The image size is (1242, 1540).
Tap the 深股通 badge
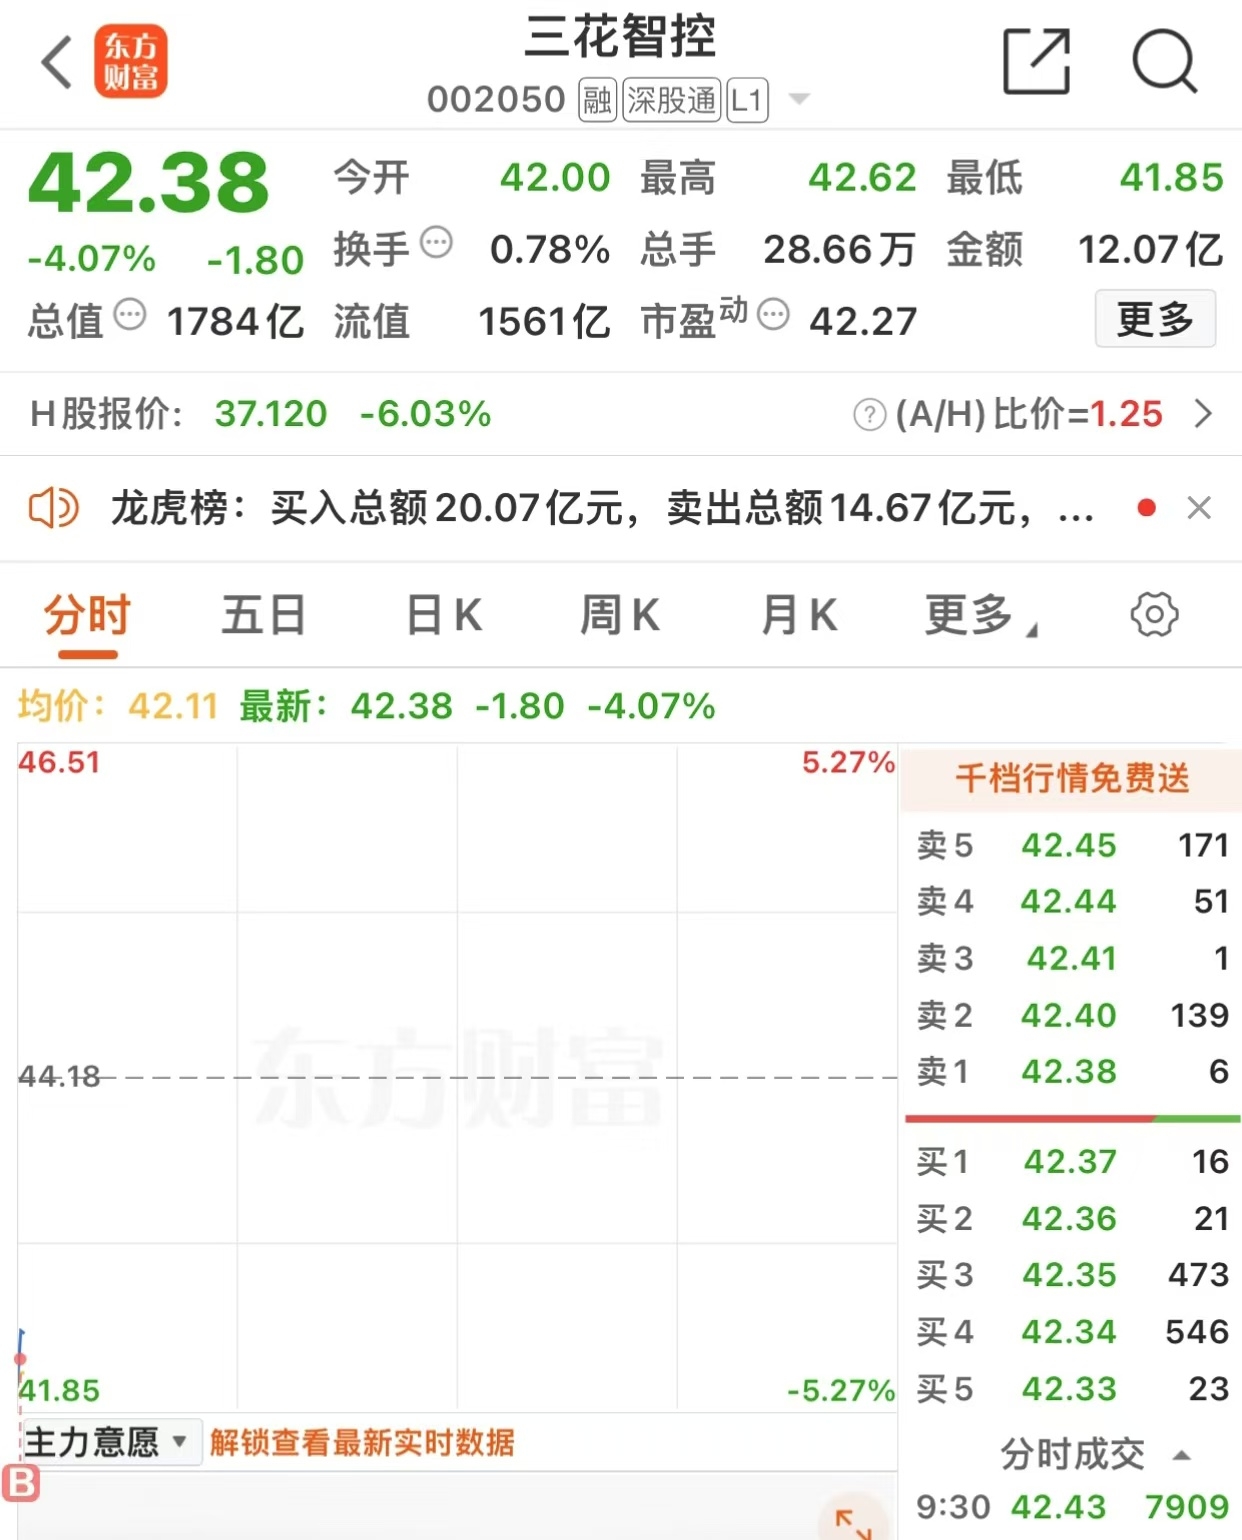(x=671, y=101)
